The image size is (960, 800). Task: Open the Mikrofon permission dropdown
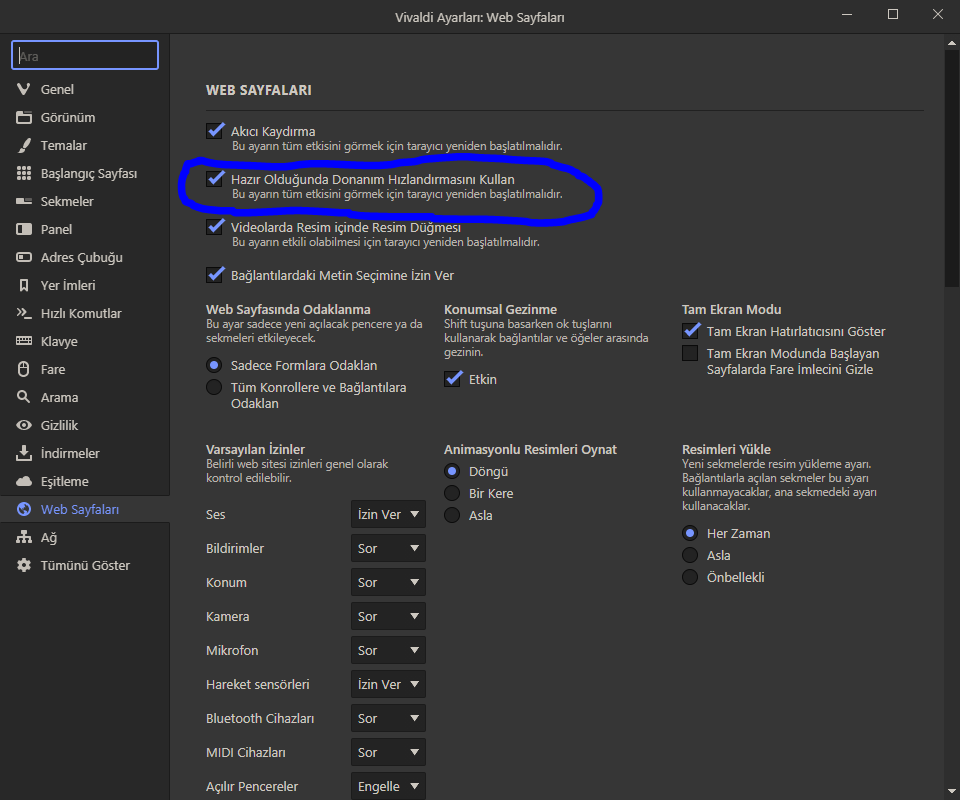pyautogui.click(x=388, y=650)
